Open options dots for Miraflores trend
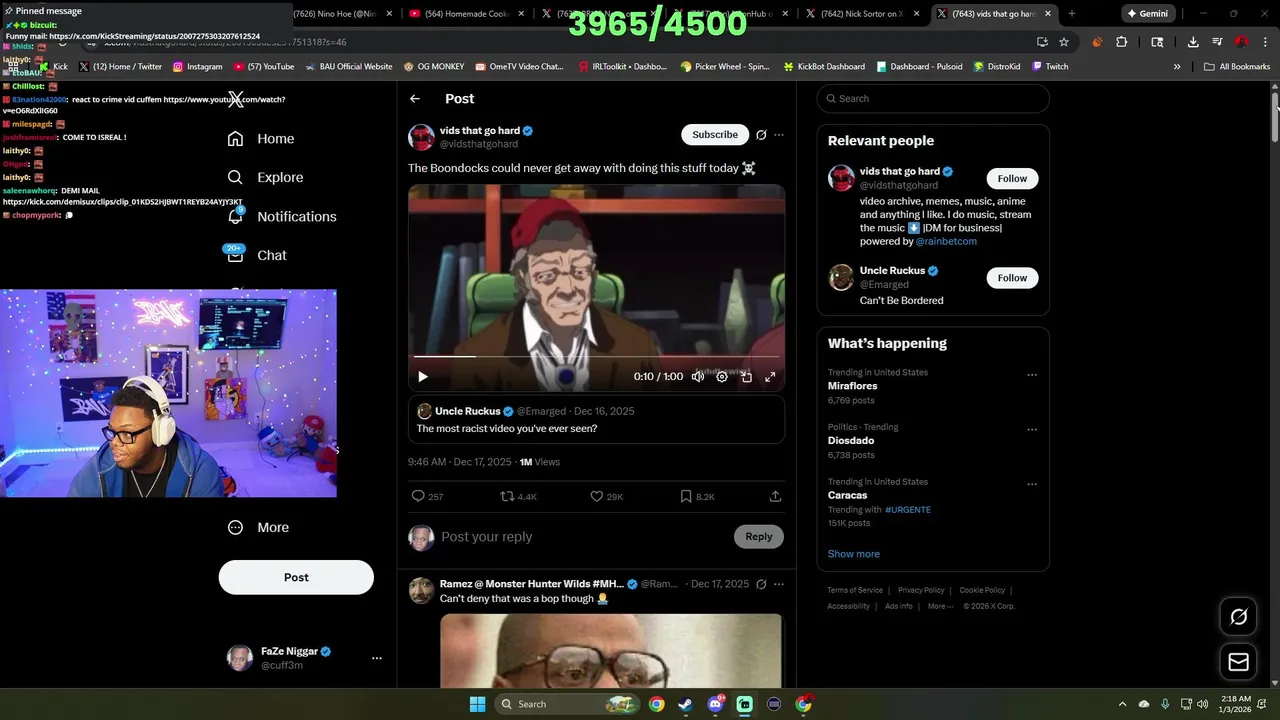 (1032, 376)
